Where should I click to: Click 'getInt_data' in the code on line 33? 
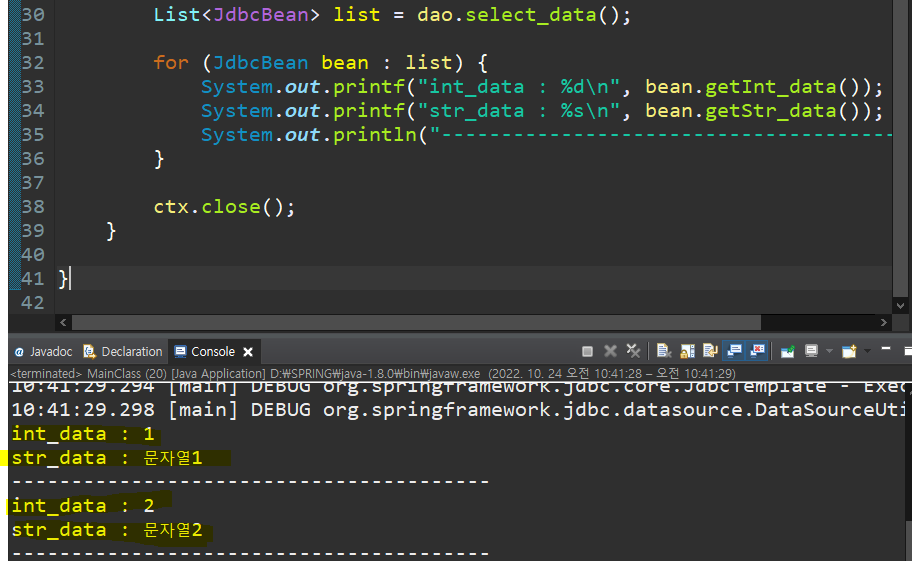(x=771, y=87)
